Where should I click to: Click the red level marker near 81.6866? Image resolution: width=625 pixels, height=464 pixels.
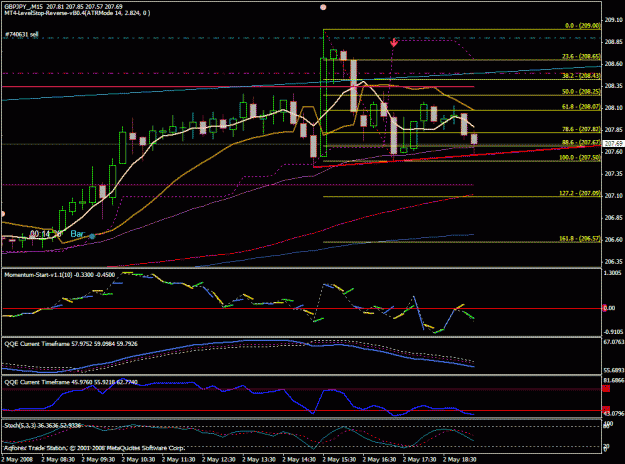[606, 389]
